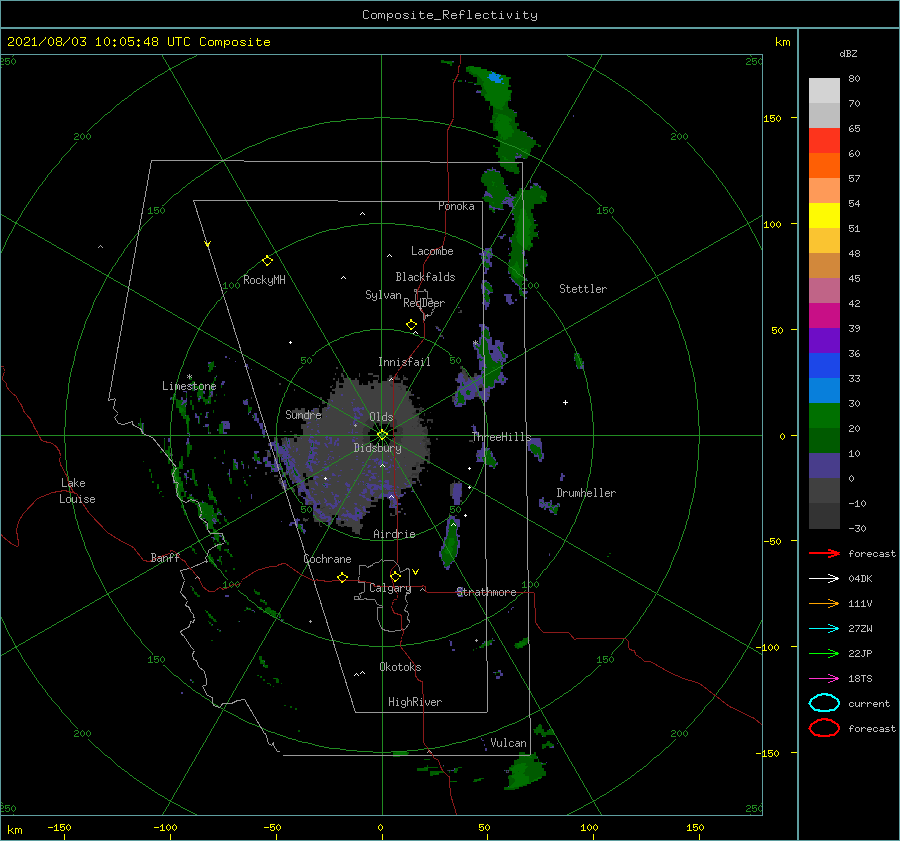Image resolution: width=900 pixels, height=841 pixels.
Task: Select the 65 dBZ red color swatch
Action: click(824, 141)
